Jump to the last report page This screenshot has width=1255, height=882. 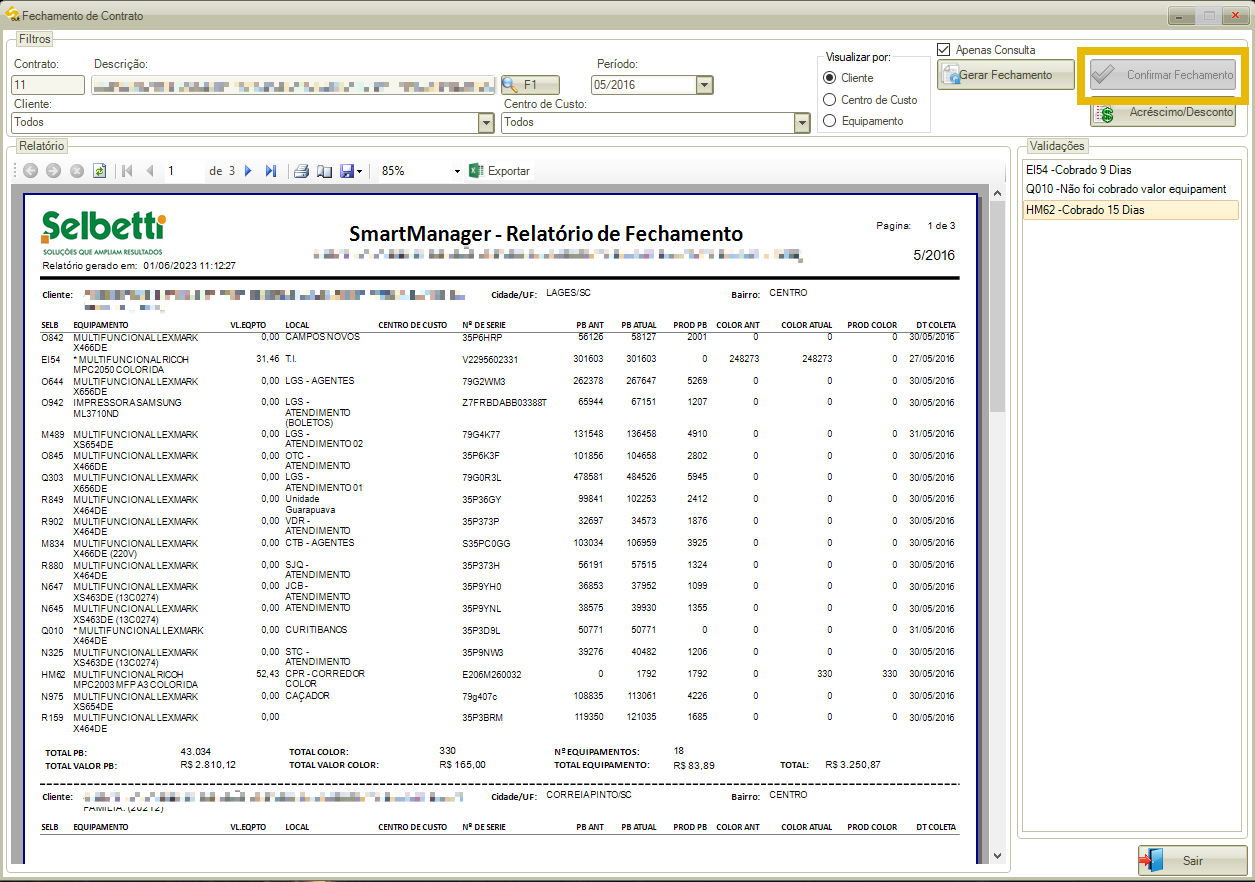[271, 171]
